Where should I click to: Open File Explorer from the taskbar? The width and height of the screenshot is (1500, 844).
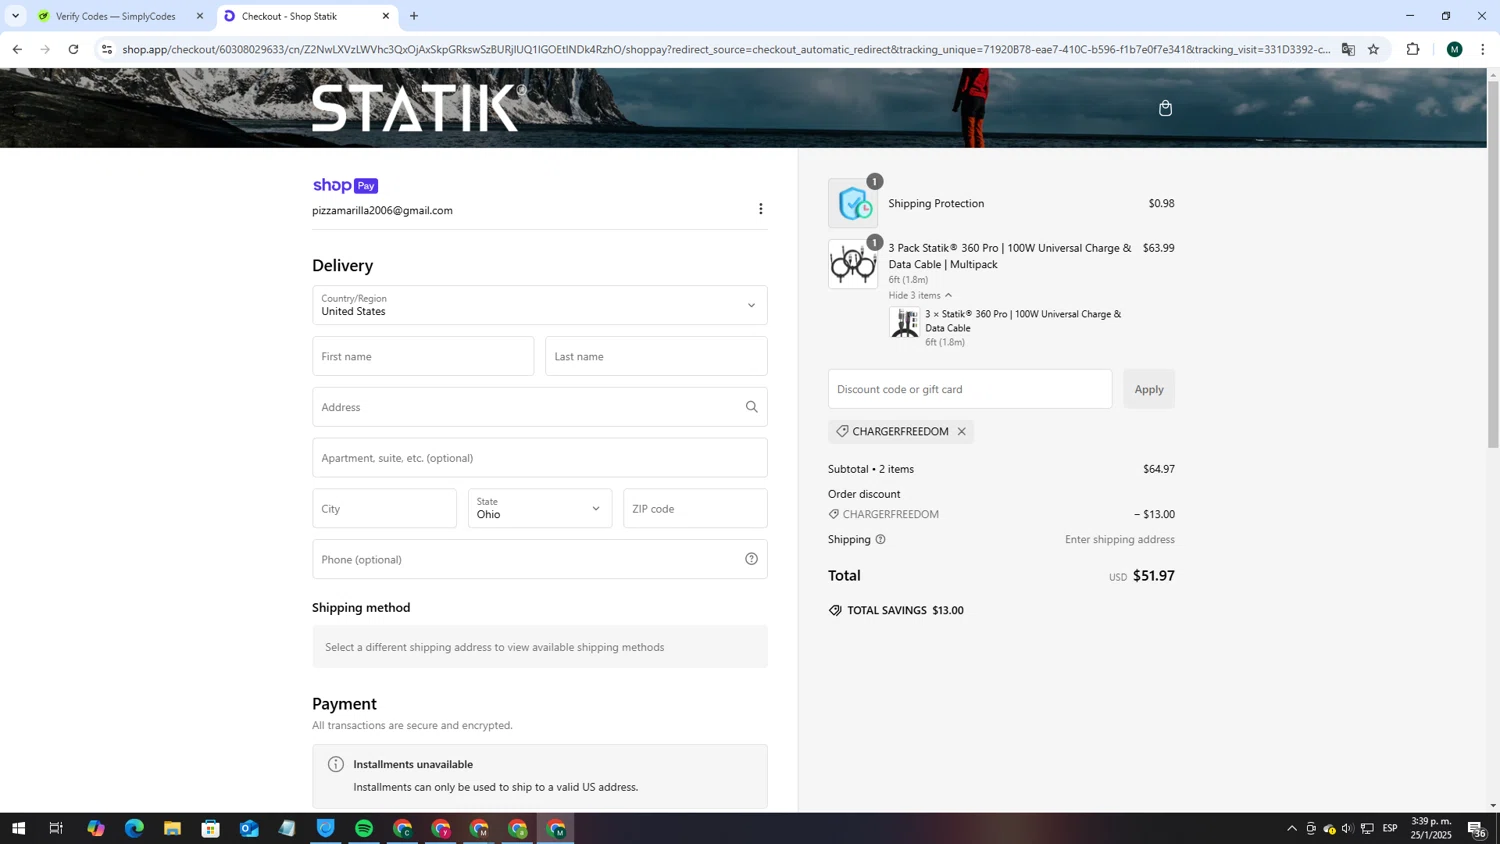[172, 828]
